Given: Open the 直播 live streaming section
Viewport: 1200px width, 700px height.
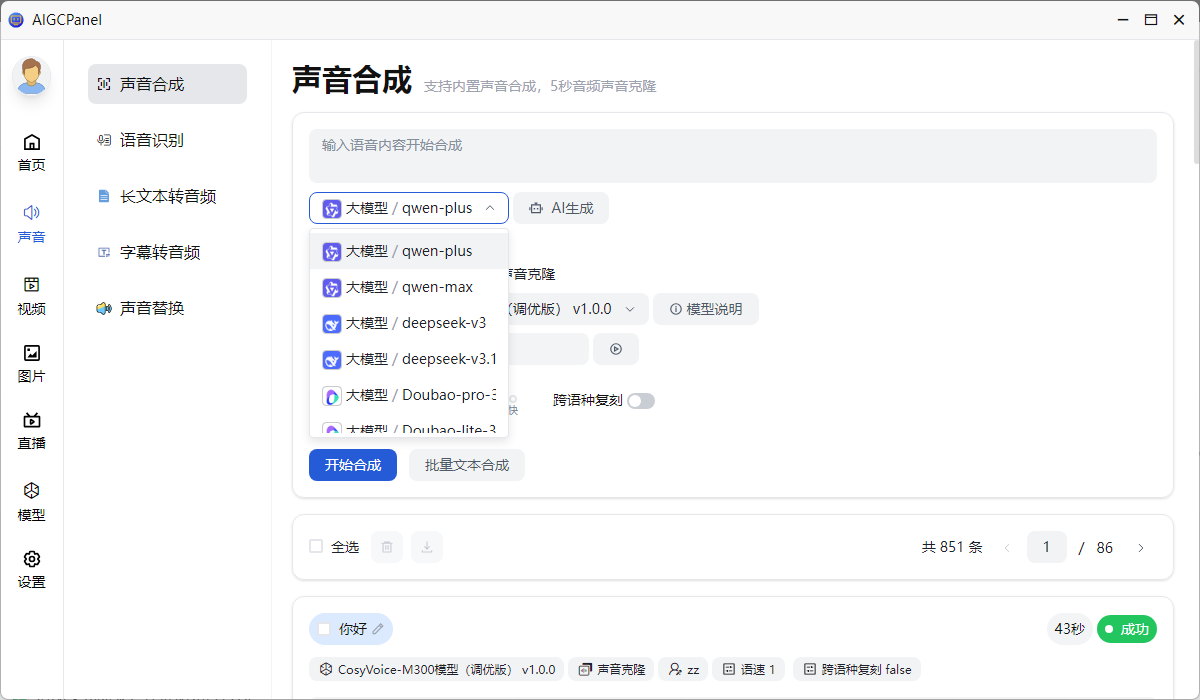Looking at the screenshot, I should tap(32, 431).
